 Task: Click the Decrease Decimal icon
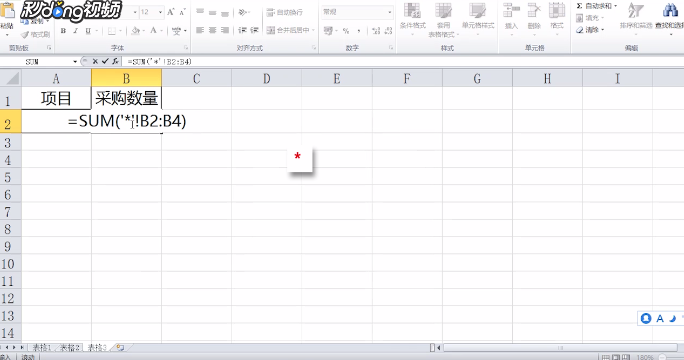tap(388, 31)
